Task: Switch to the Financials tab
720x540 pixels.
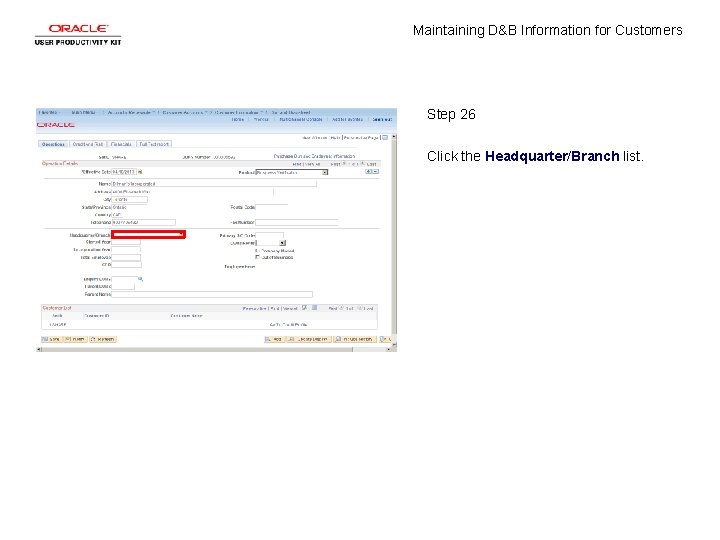Action: click(x=121, y=144)
